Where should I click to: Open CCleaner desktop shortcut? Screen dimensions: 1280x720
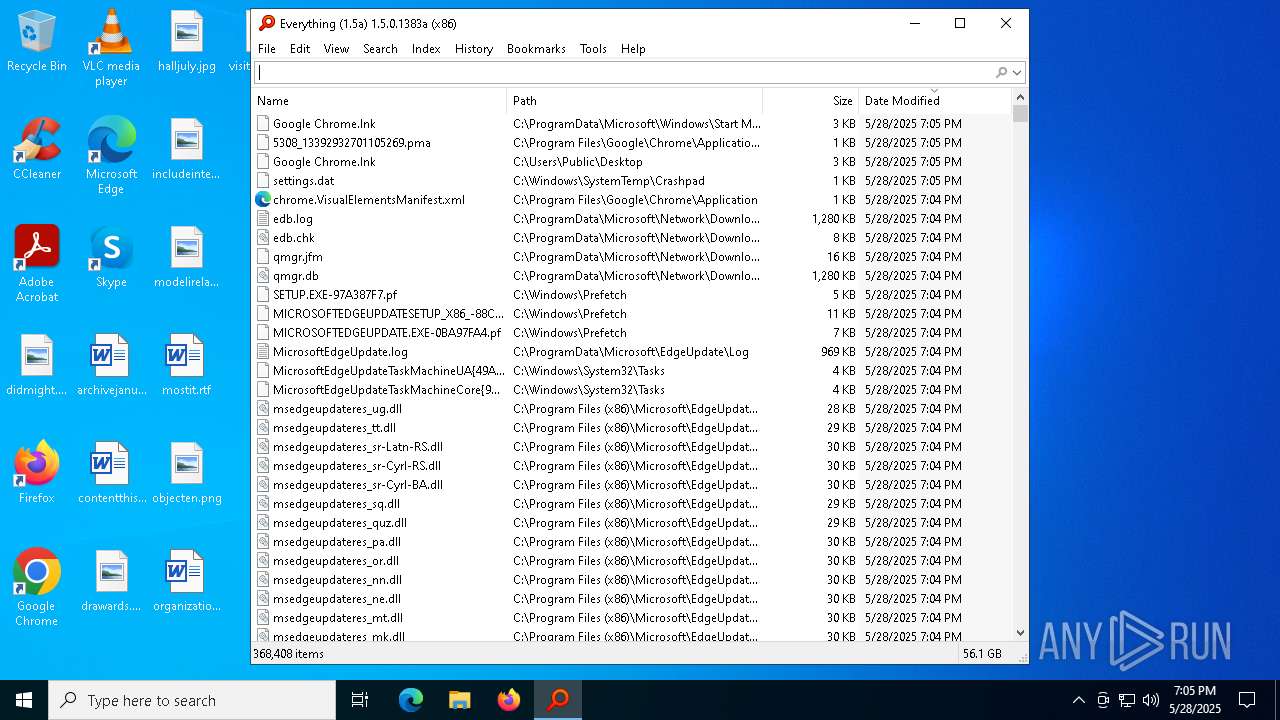37,149
